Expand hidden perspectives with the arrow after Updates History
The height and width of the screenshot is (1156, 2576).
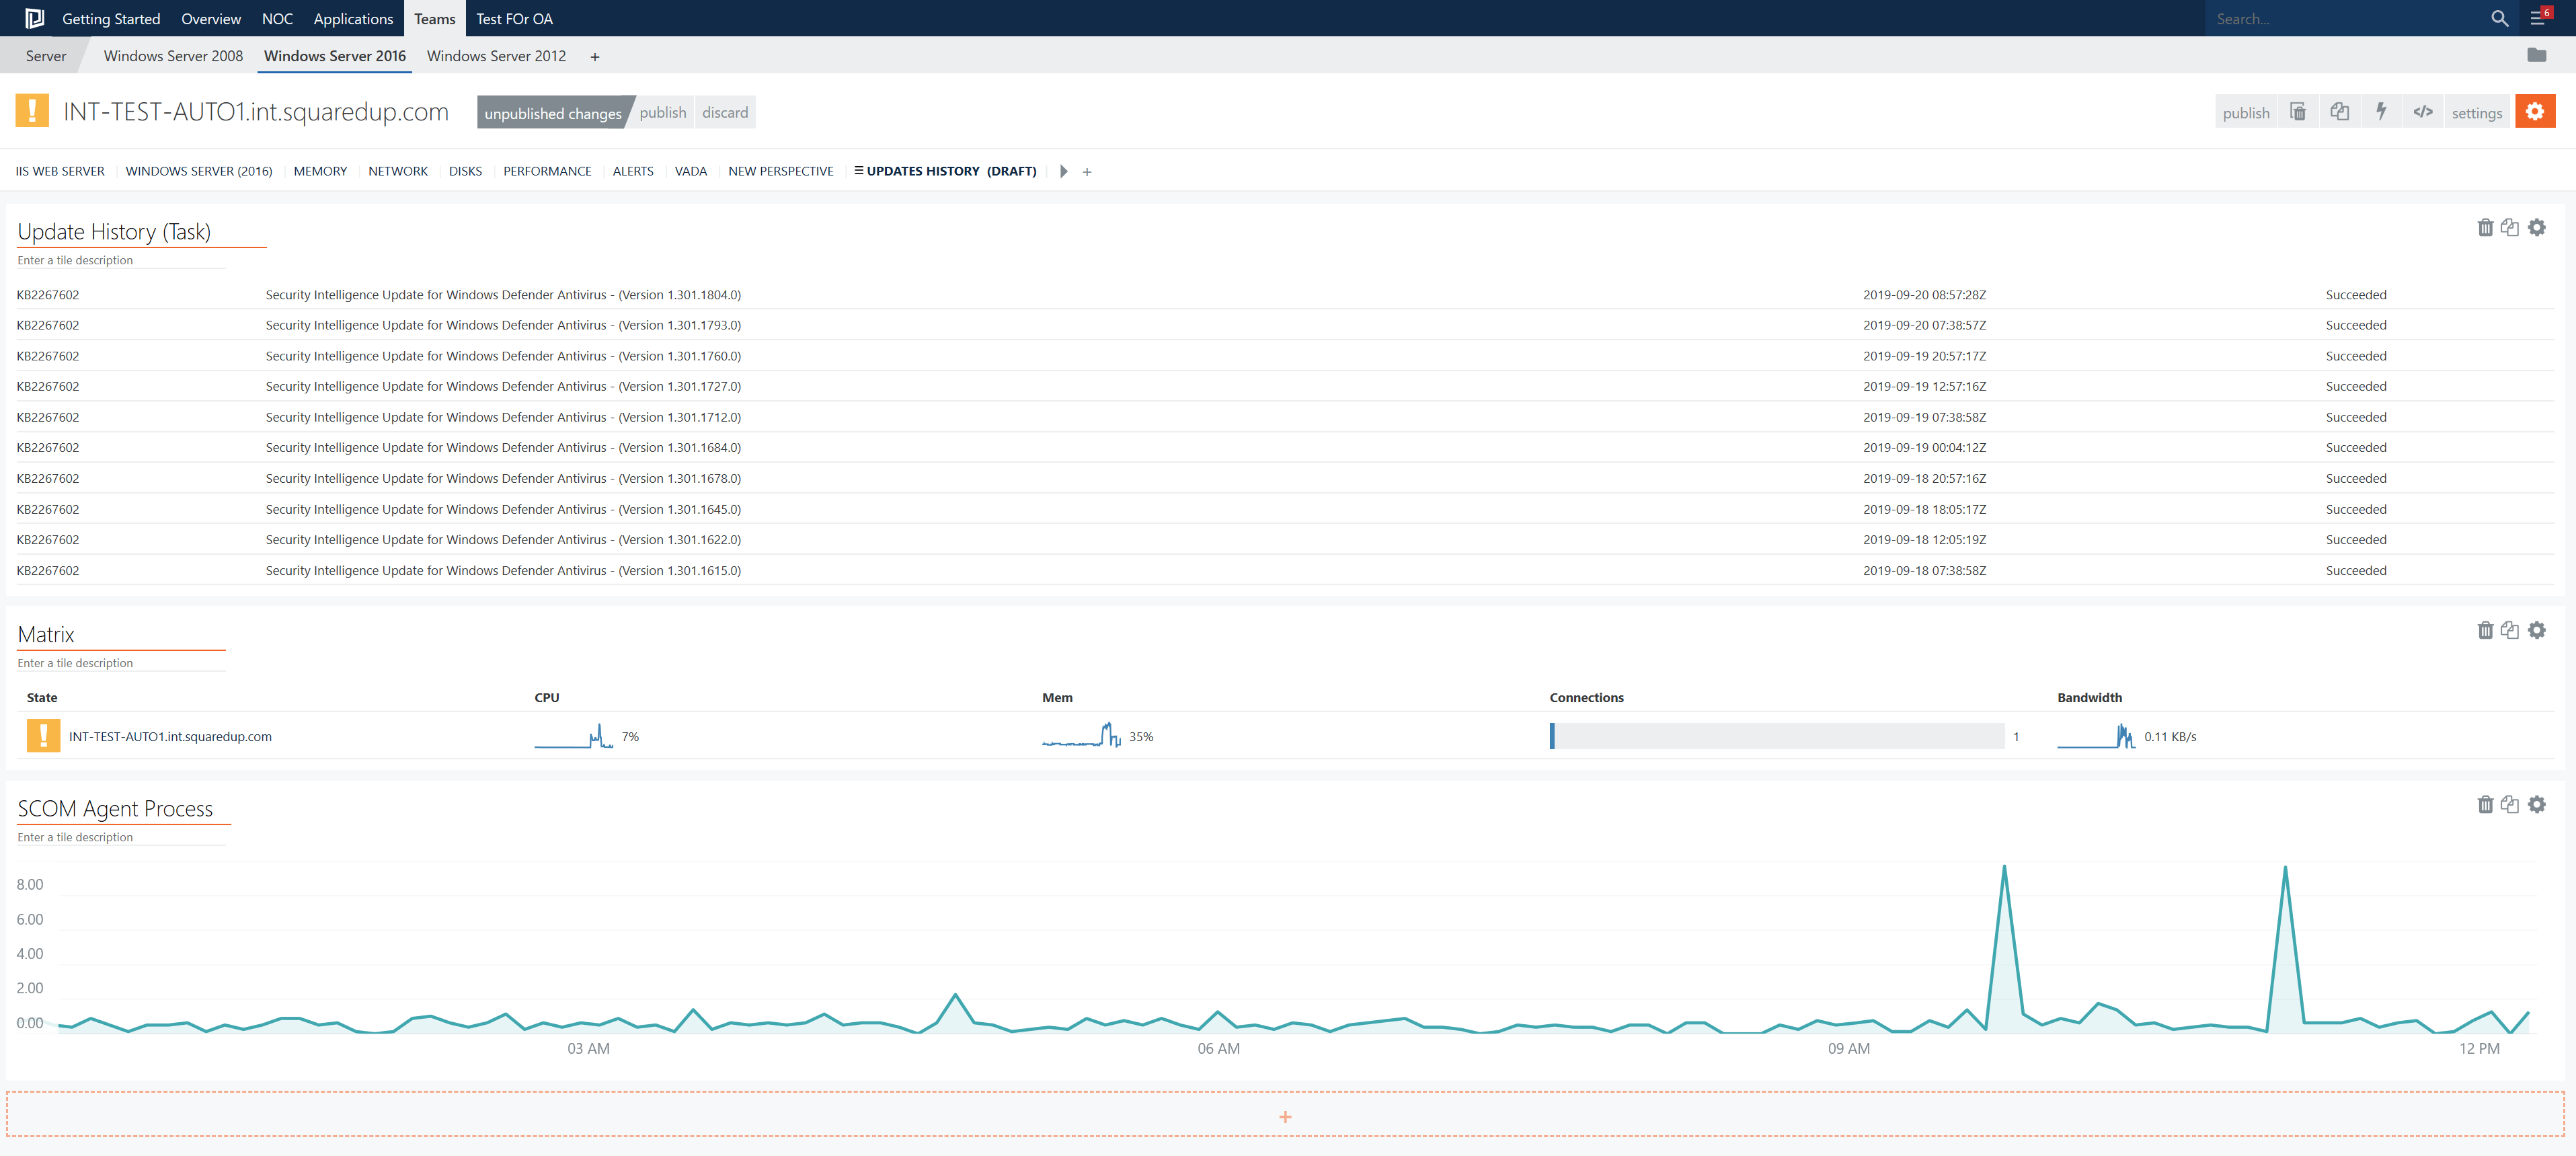(1063, 171)
